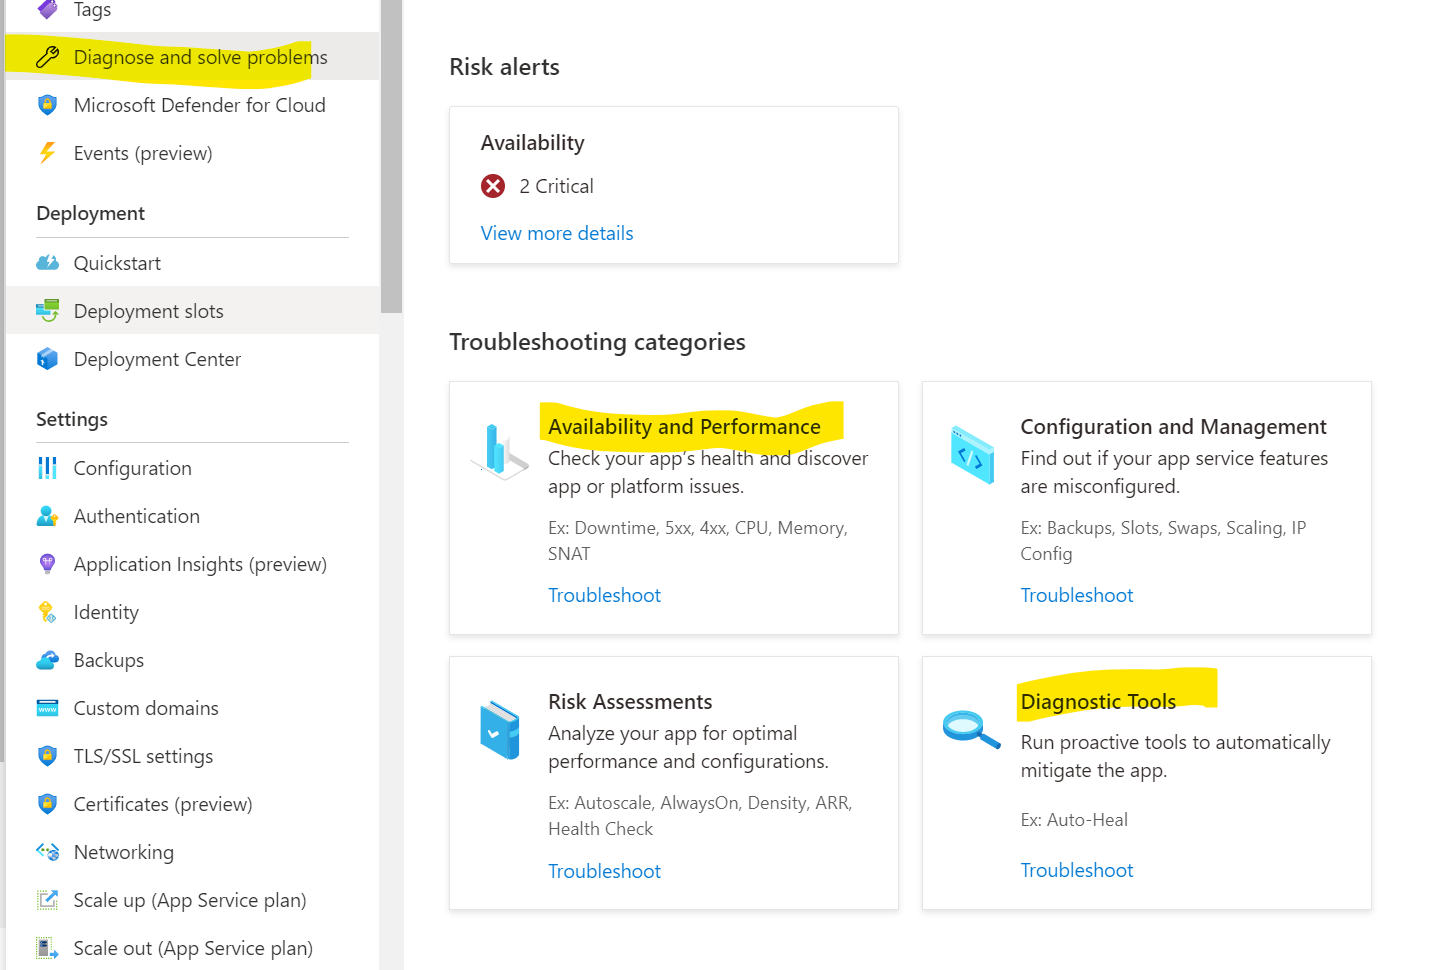Open Microsoft Defender for Cloud shield icon
The width and height of the screenshot is (1429, 970).
(x=47, y=105)
